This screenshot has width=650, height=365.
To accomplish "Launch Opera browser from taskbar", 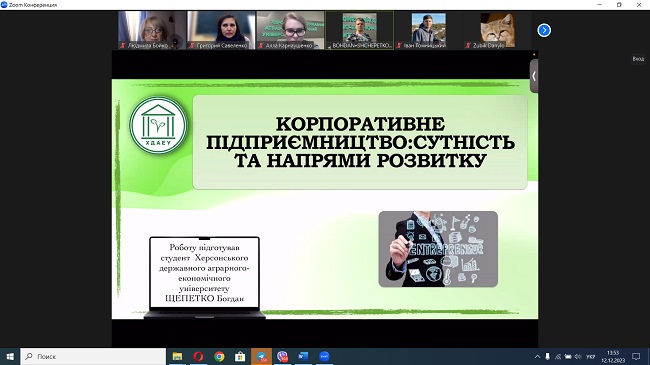I will pyautogui.click(x=198, y=356).
